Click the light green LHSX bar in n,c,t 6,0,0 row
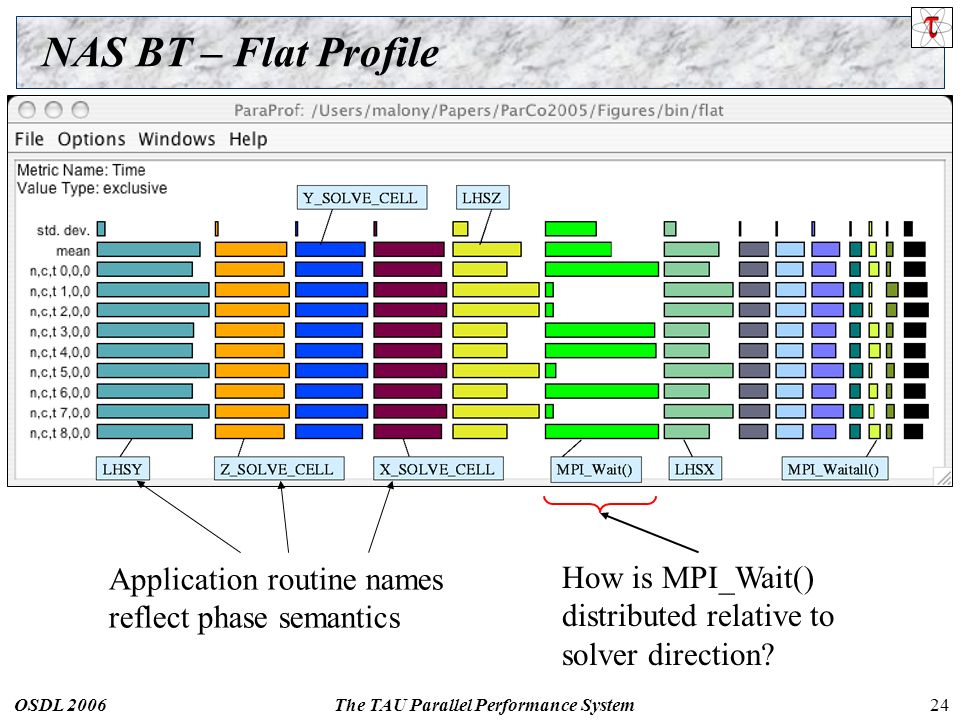The width and height of the screenshot is (960, 720). tap(686, 391)
